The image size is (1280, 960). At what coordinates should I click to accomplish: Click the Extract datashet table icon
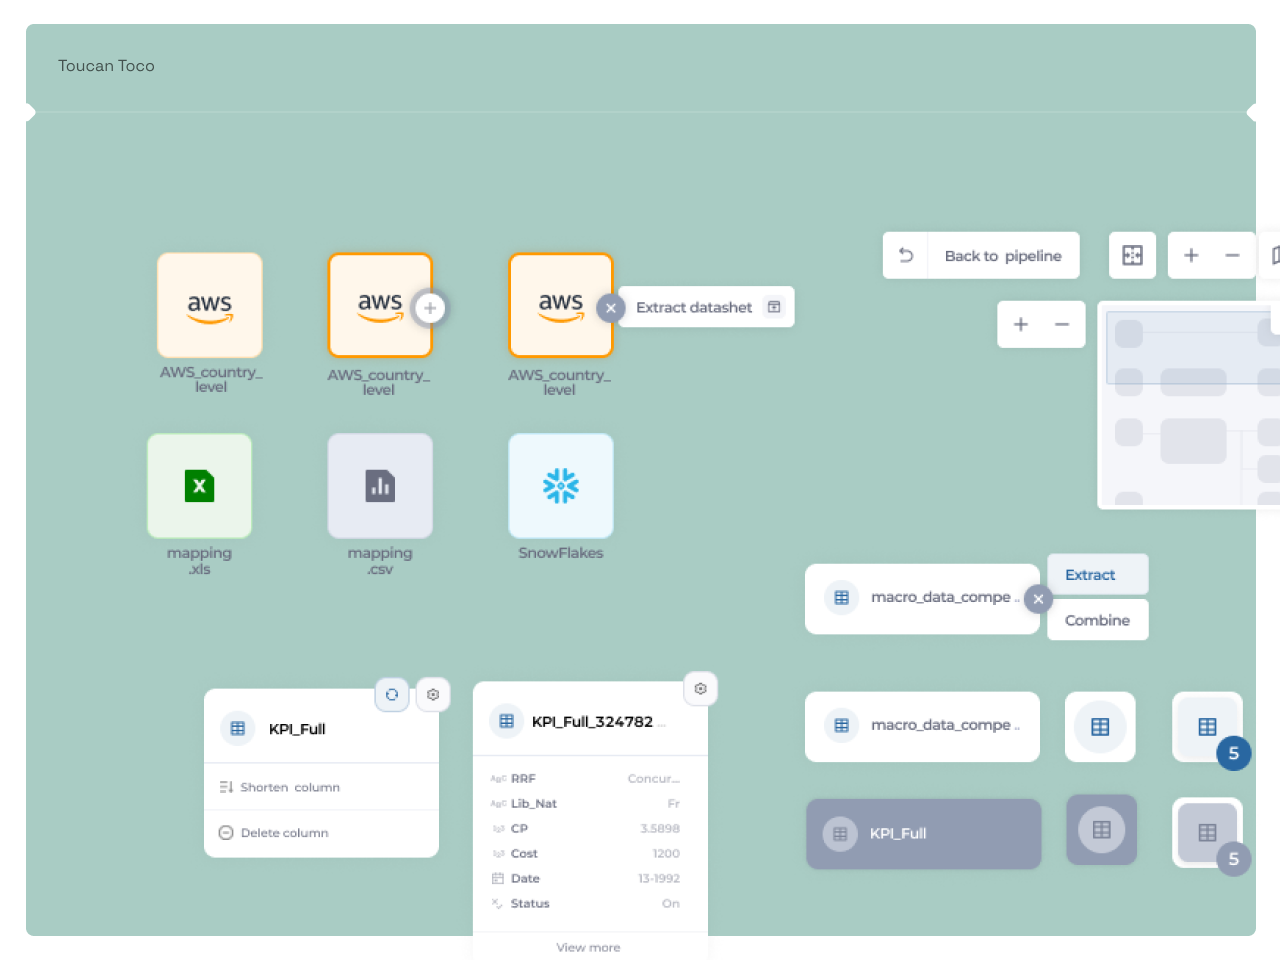point(773,307)
